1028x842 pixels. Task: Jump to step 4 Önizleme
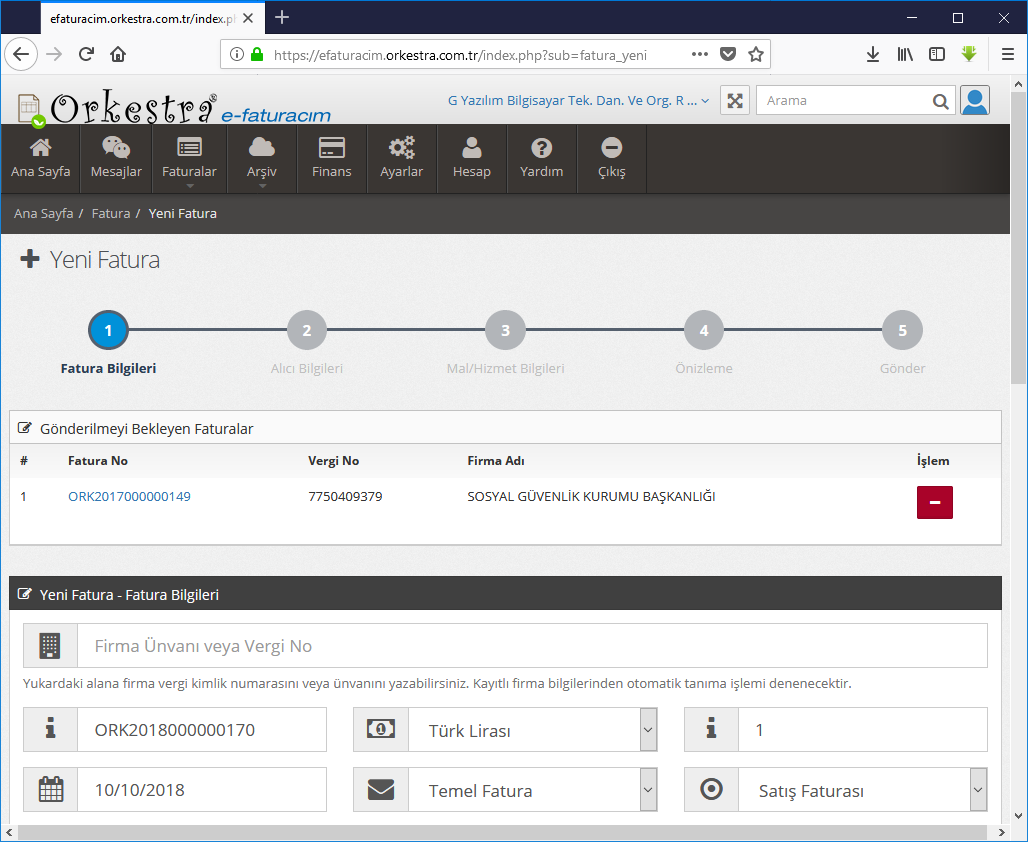point(704,331)
